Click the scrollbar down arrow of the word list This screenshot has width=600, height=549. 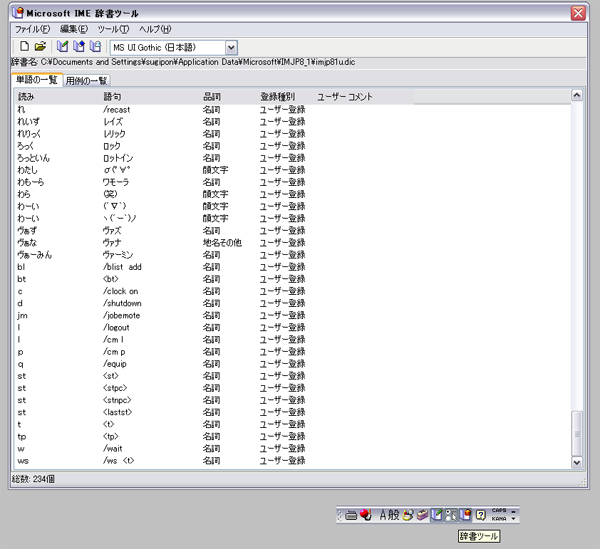click(x=577, y=462)
